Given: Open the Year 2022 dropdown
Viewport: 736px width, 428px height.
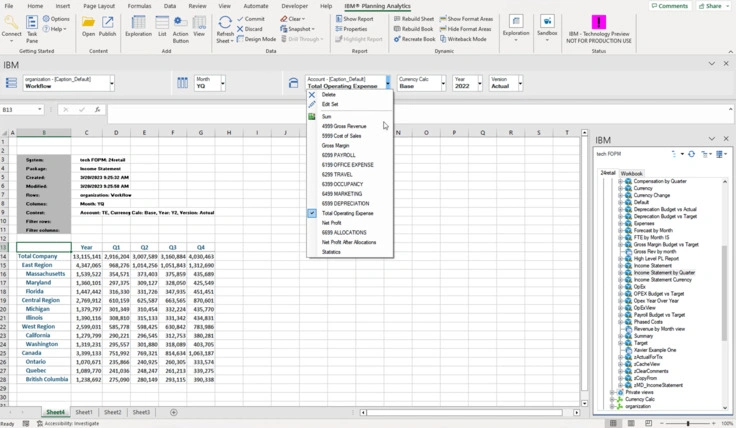Looking at the screenshot, I should pyautogui.click(x=478, y=85).
